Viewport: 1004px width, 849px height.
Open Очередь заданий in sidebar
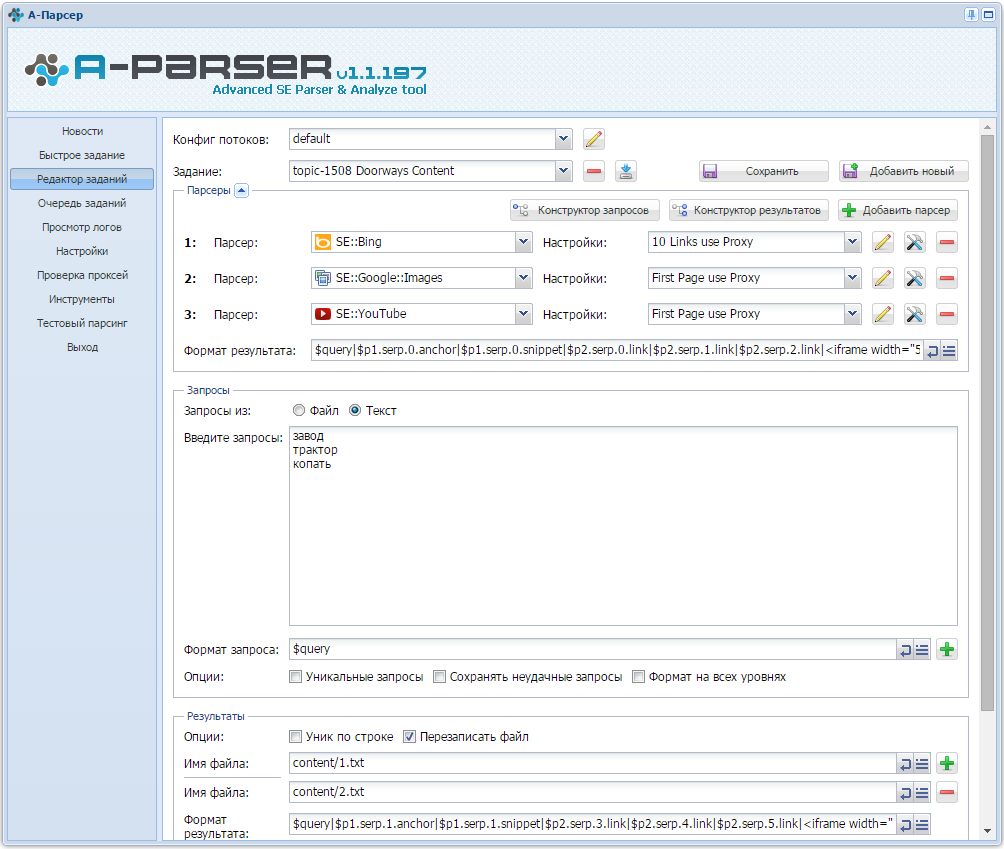tap(82, 203)
